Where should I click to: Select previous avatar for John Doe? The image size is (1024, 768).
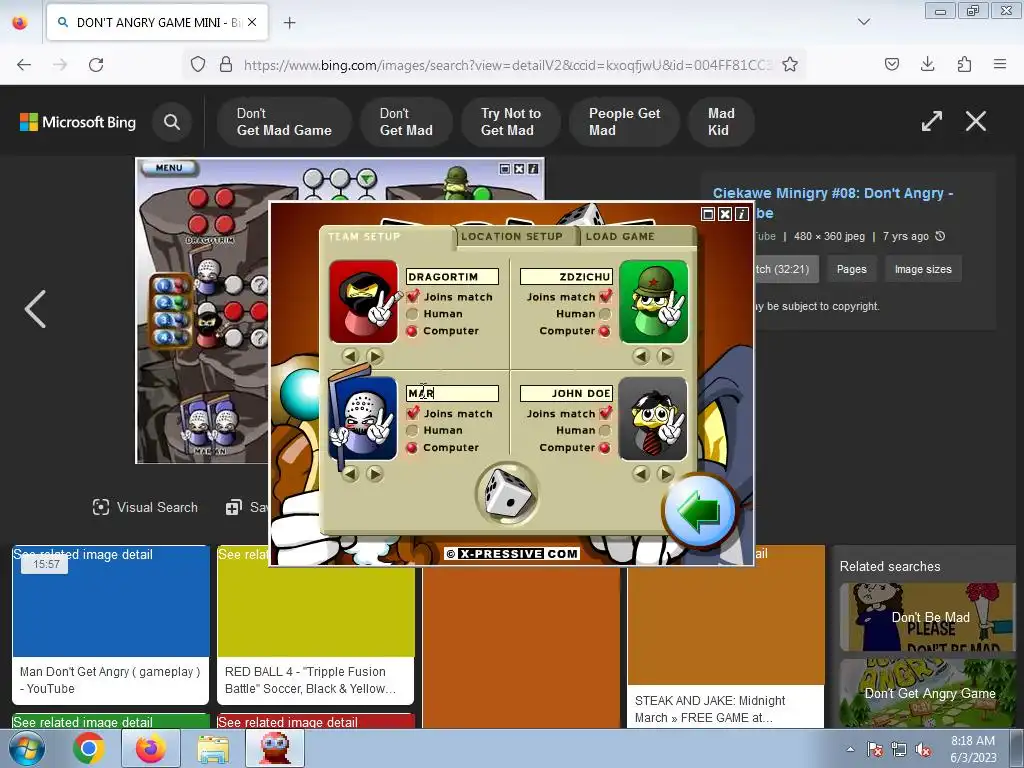(x=641, y=473)
